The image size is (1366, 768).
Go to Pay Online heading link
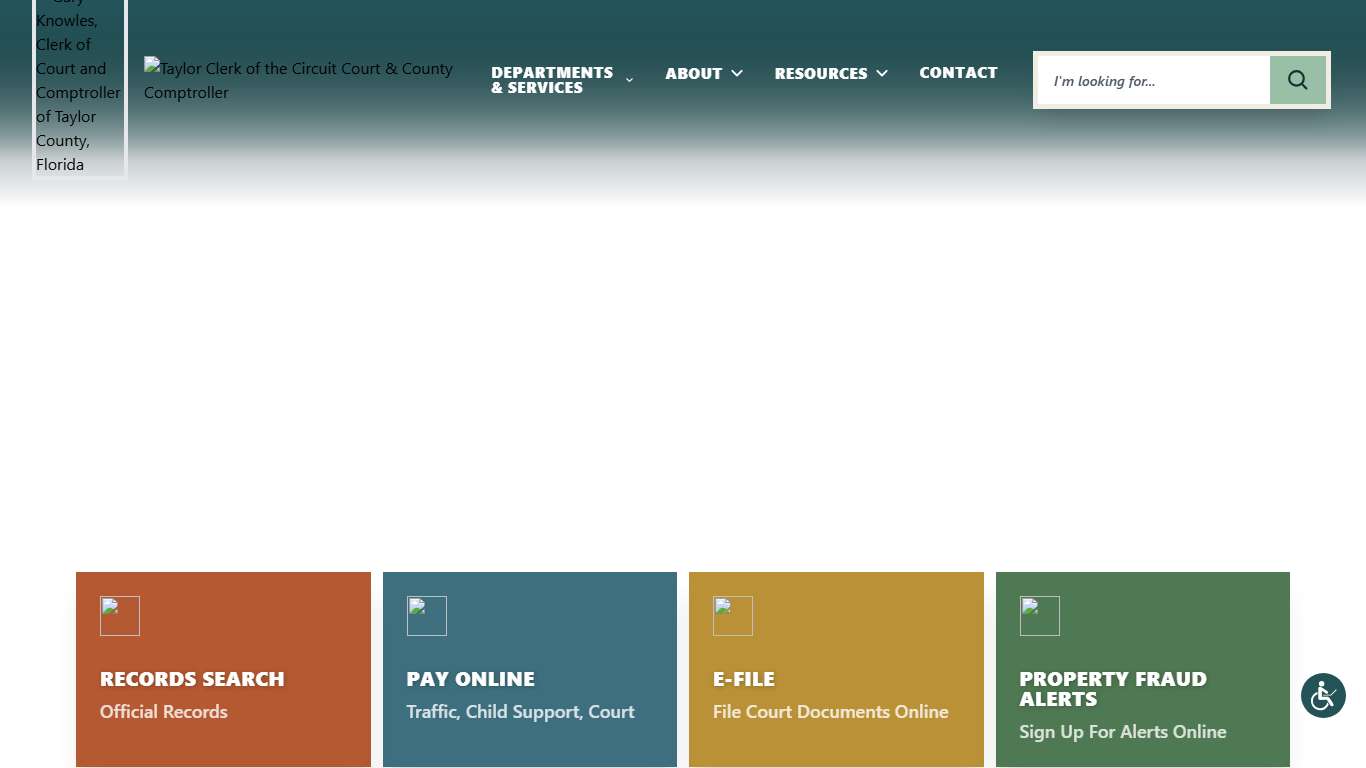470,679
